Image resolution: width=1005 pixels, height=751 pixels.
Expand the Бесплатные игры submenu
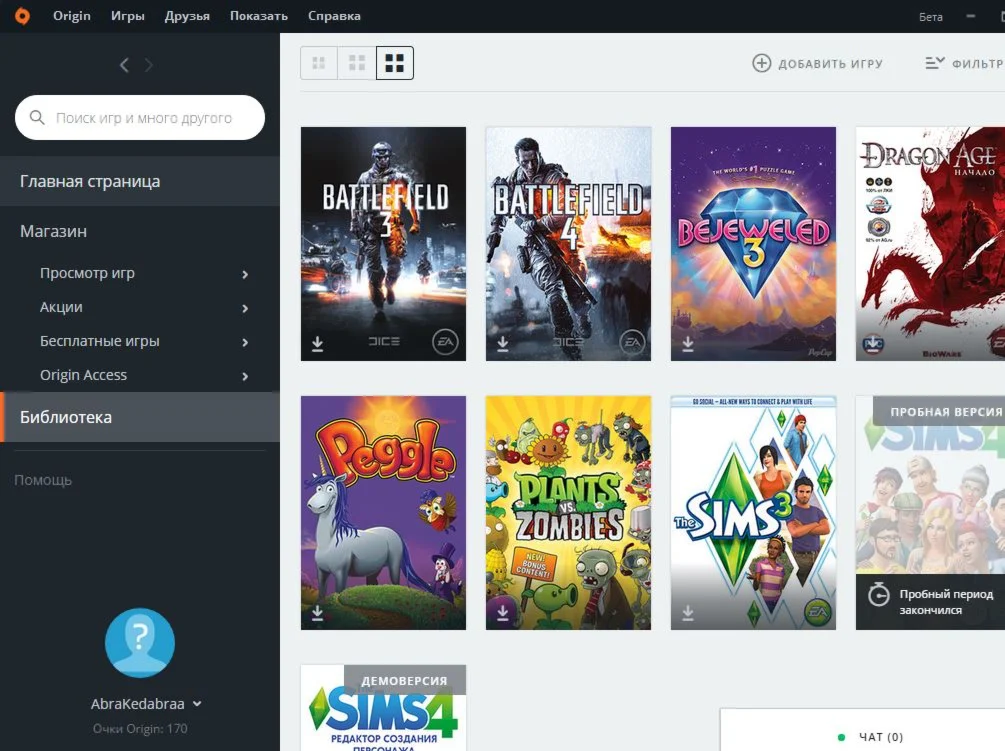point(245,342)
